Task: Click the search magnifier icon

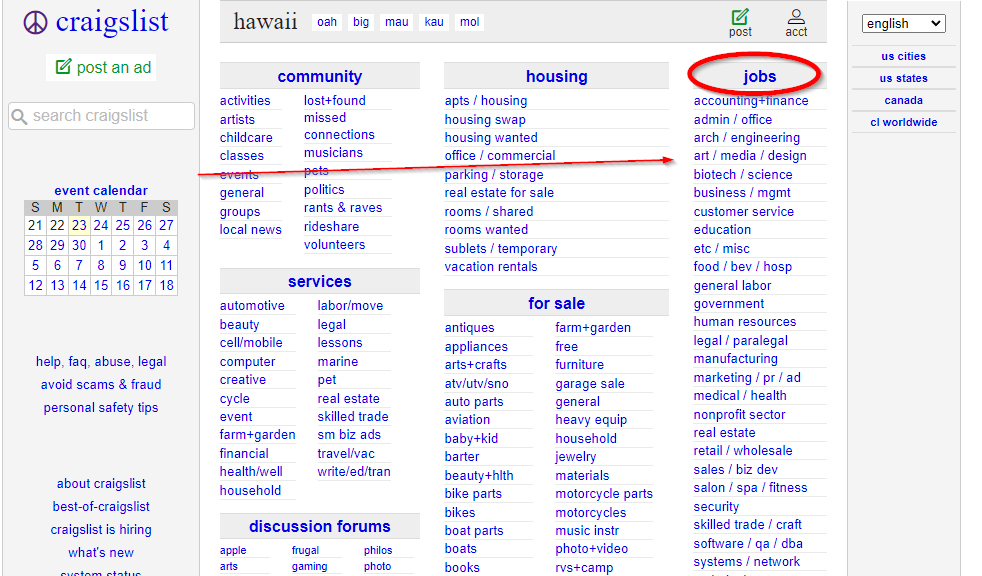Action: (19, 116)
